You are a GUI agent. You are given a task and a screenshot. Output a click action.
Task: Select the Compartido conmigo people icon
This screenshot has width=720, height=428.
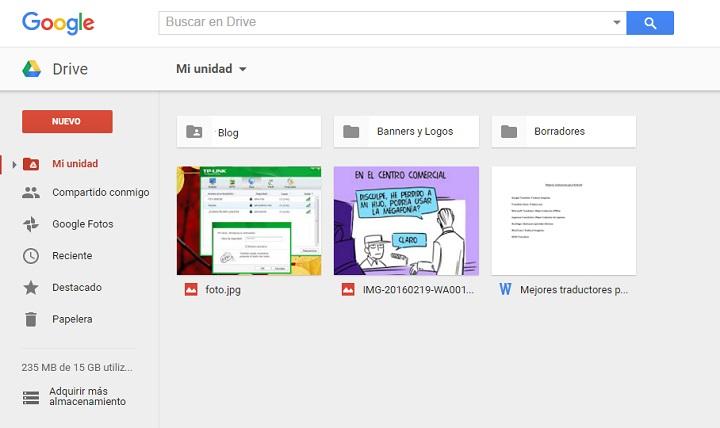[x=31, y=192]
